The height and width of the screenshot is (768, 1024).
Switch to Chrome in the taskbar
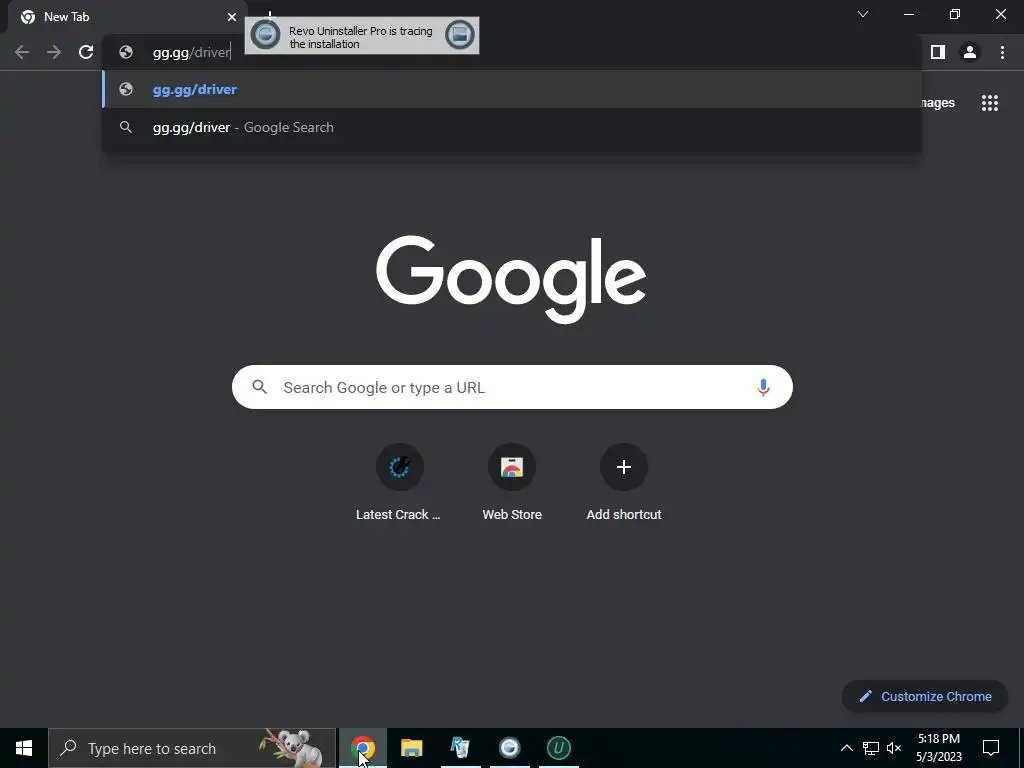click(x=362, y=748)
